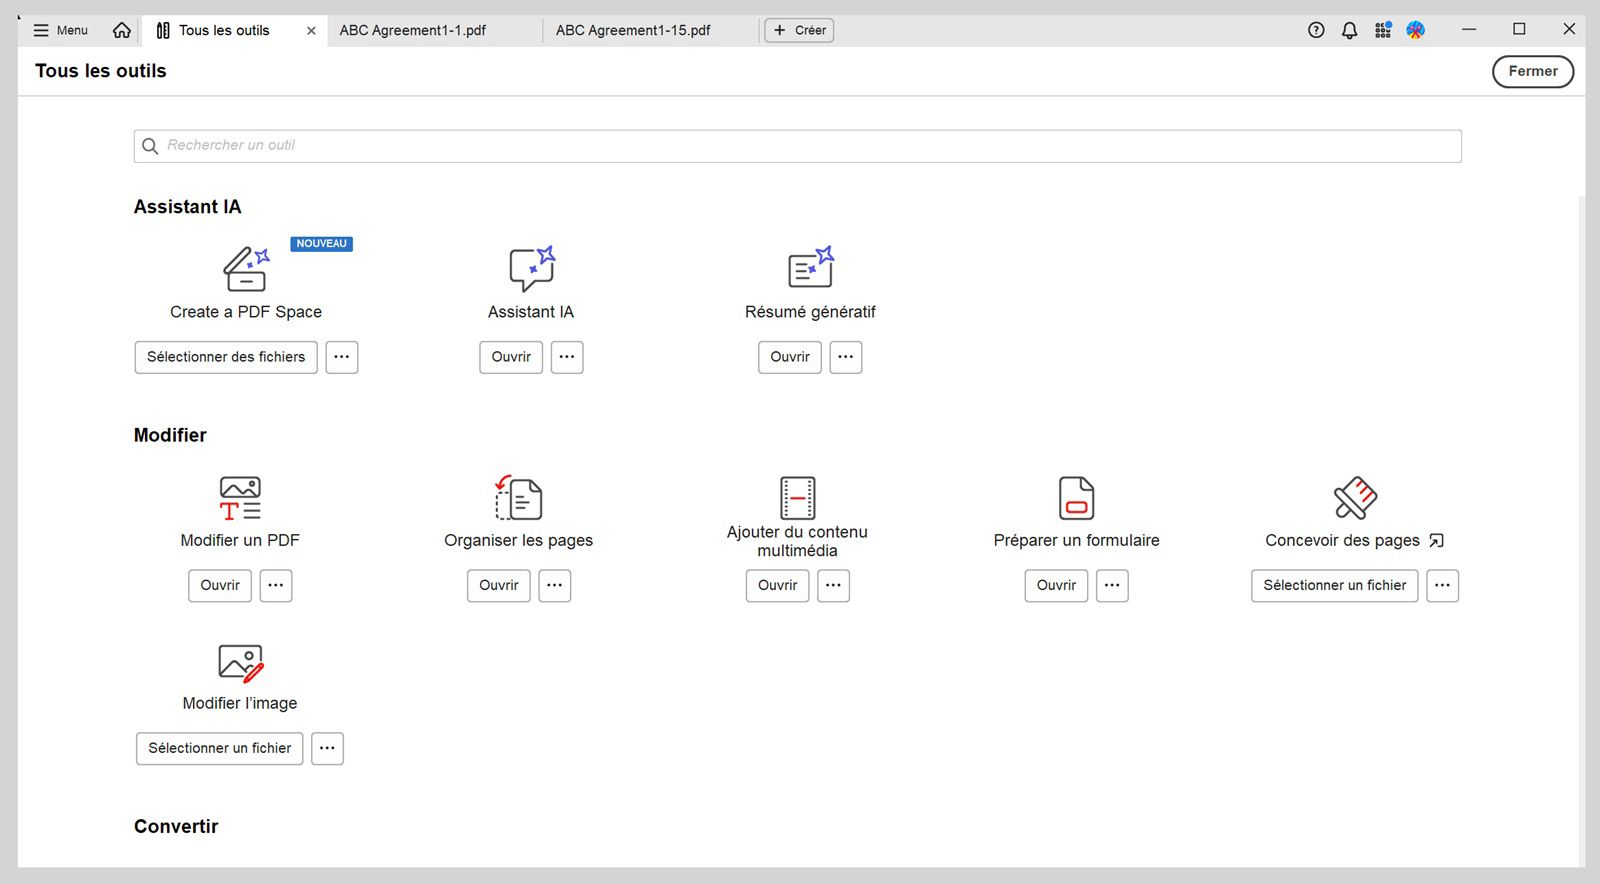The height and width of the screenshot is (884, 1600).
Task: Click Sélectionner un fichier for Modifier l'image
Action: click(220, 748)
